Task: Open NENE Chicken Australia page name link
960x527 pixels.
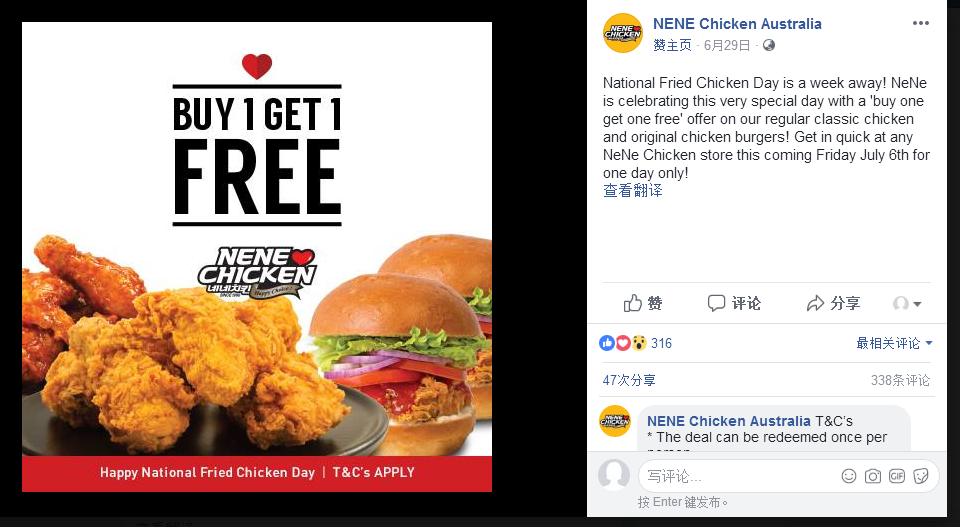Action: (737, 24)
